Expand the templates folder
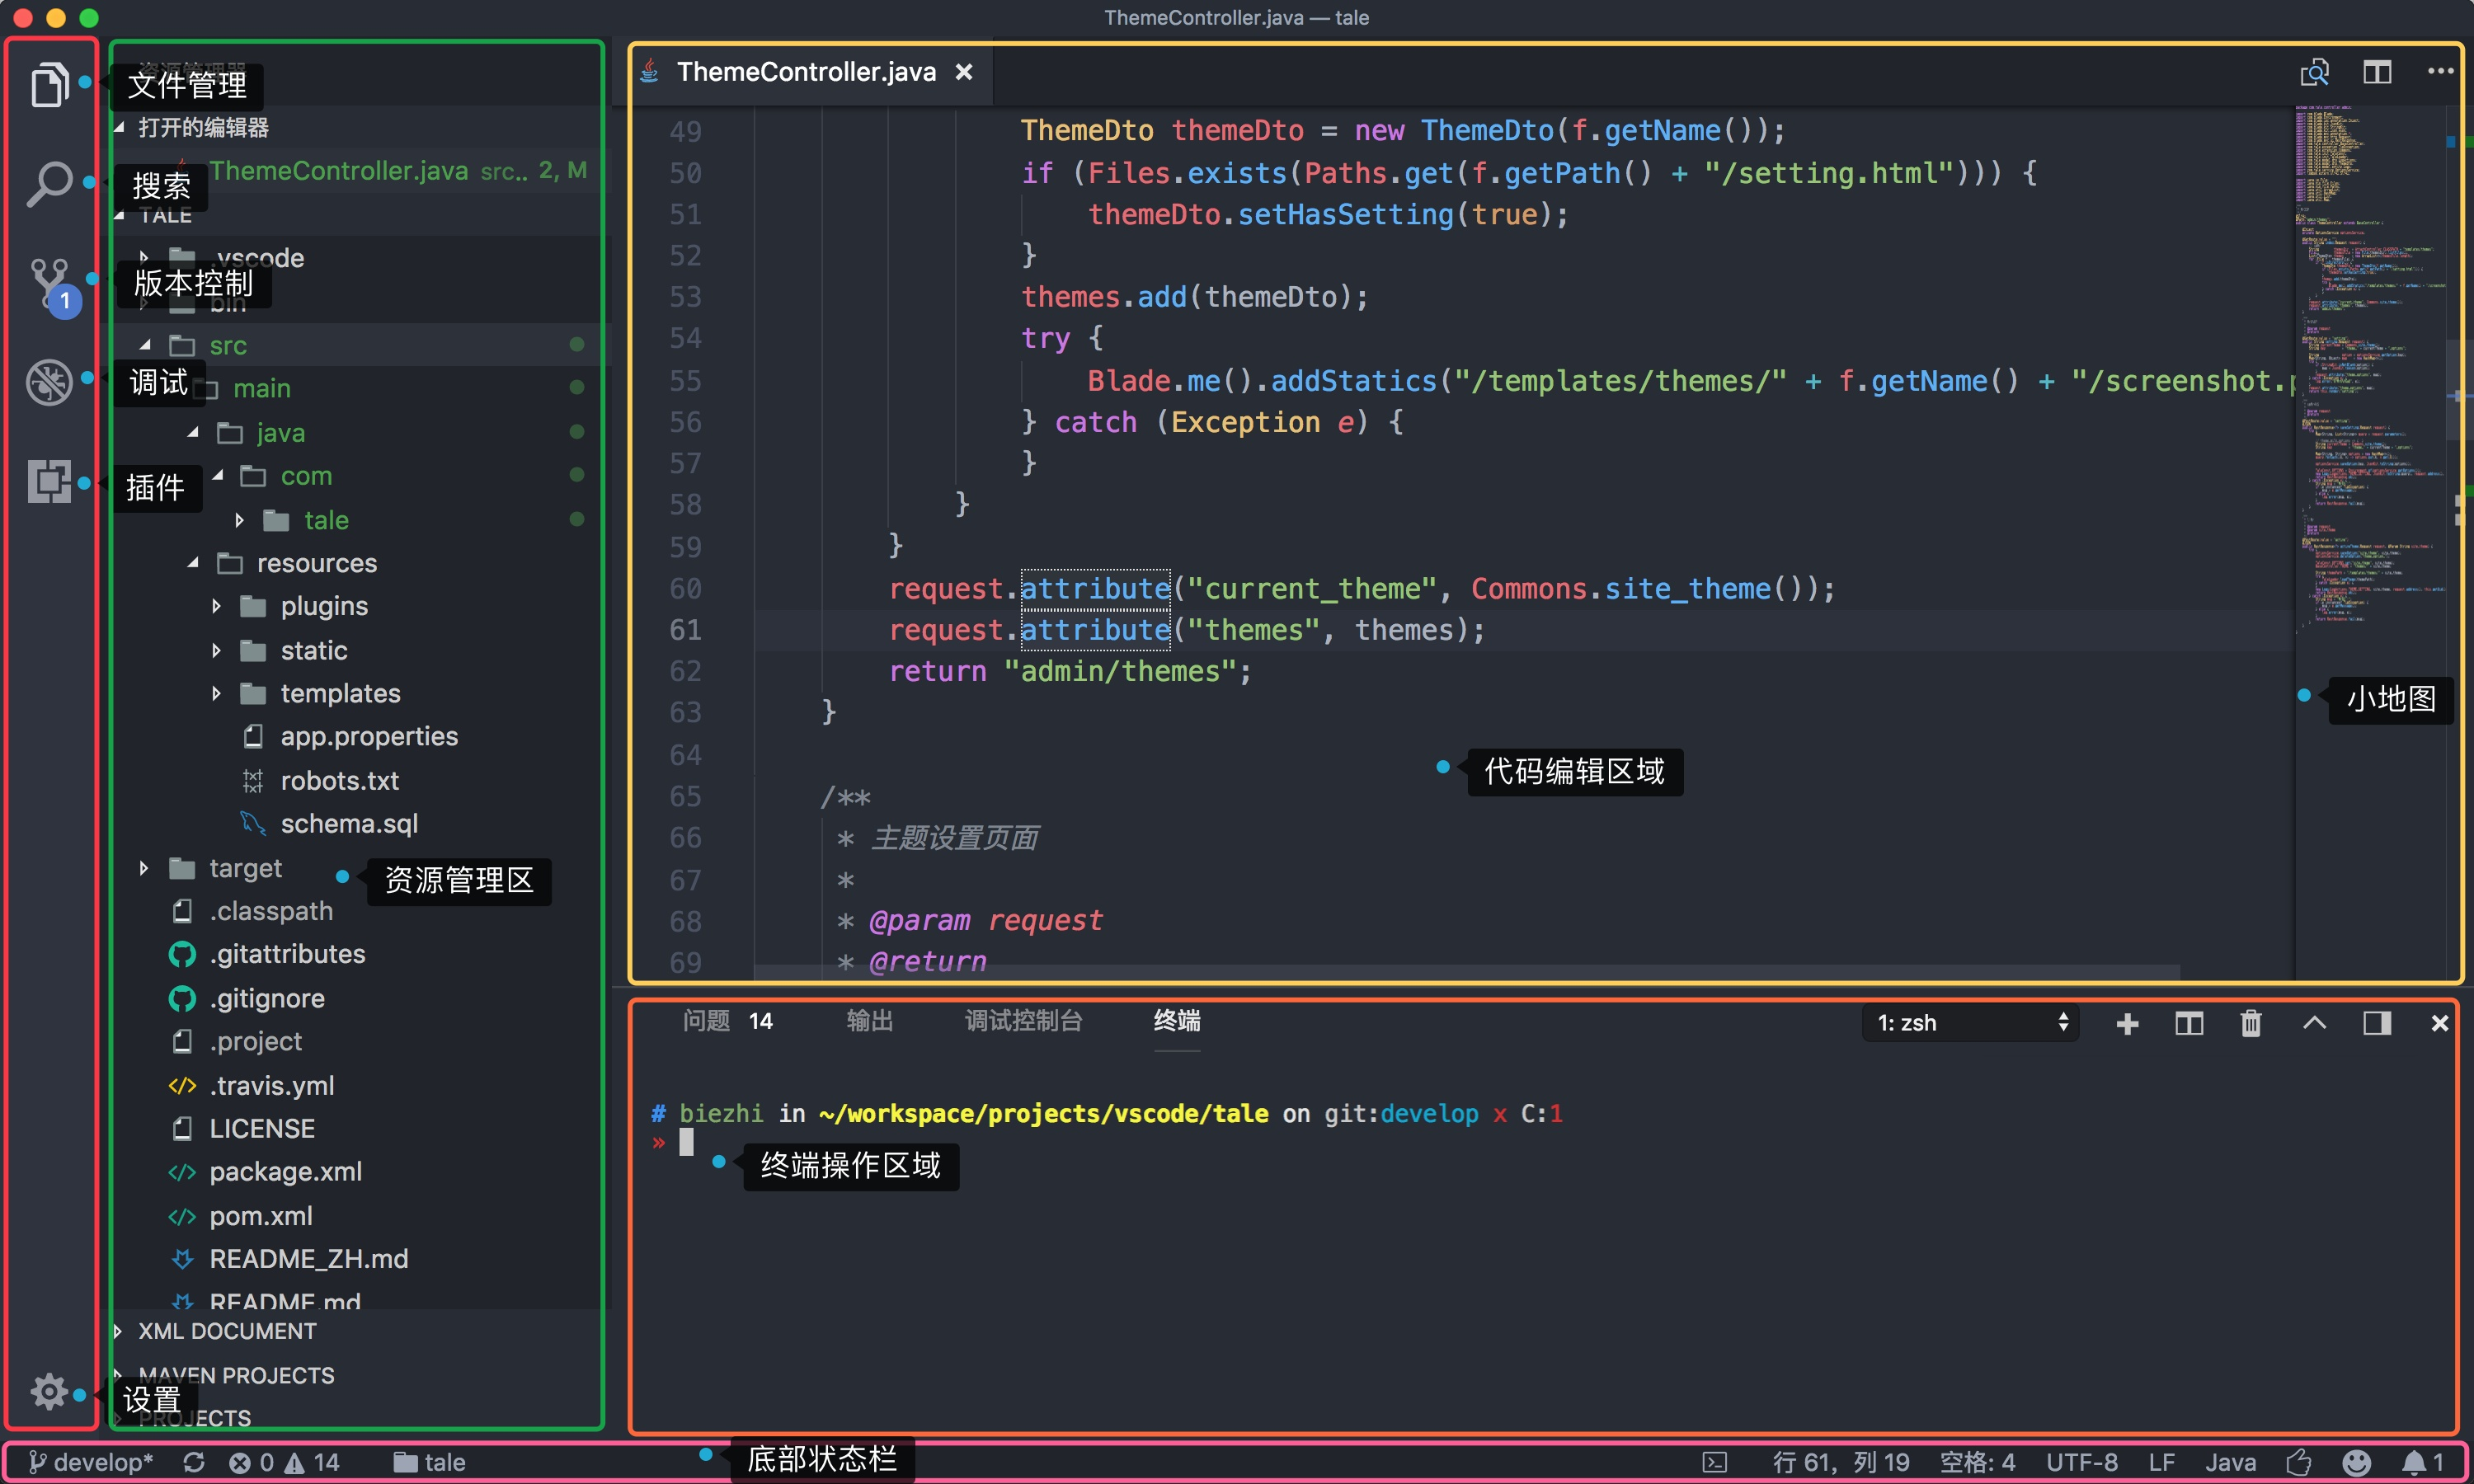Viewport: 2474px width, 1484px height. pos(339,693)
